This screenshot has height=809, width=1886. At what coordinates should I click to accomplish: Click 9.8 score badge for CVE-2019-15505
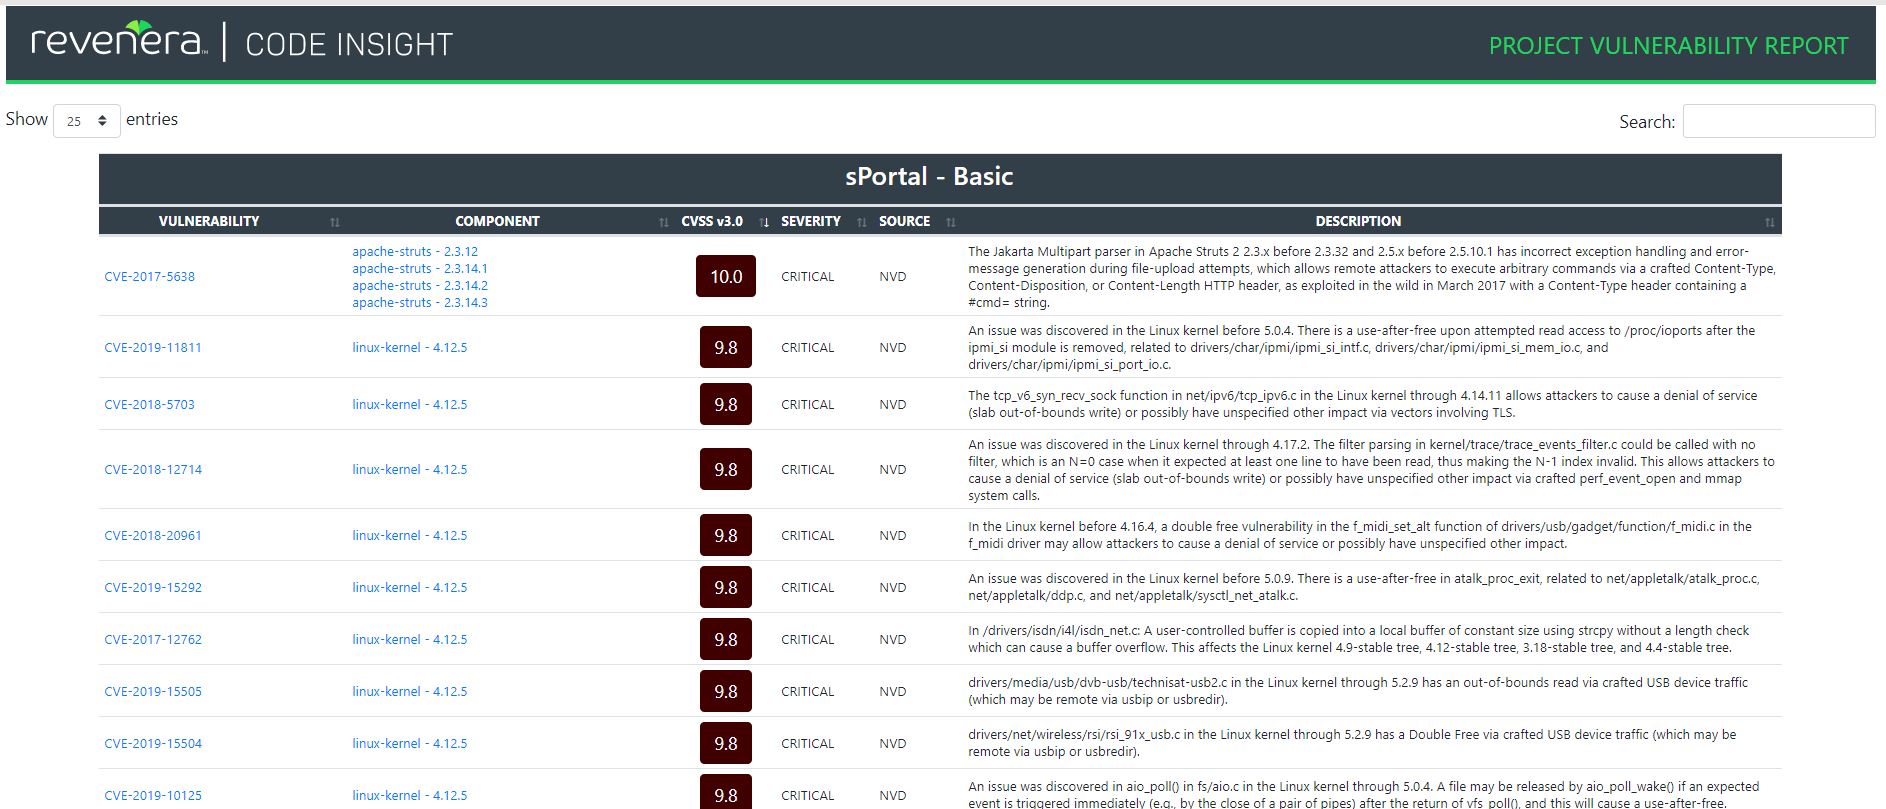[x=726, y=692]
